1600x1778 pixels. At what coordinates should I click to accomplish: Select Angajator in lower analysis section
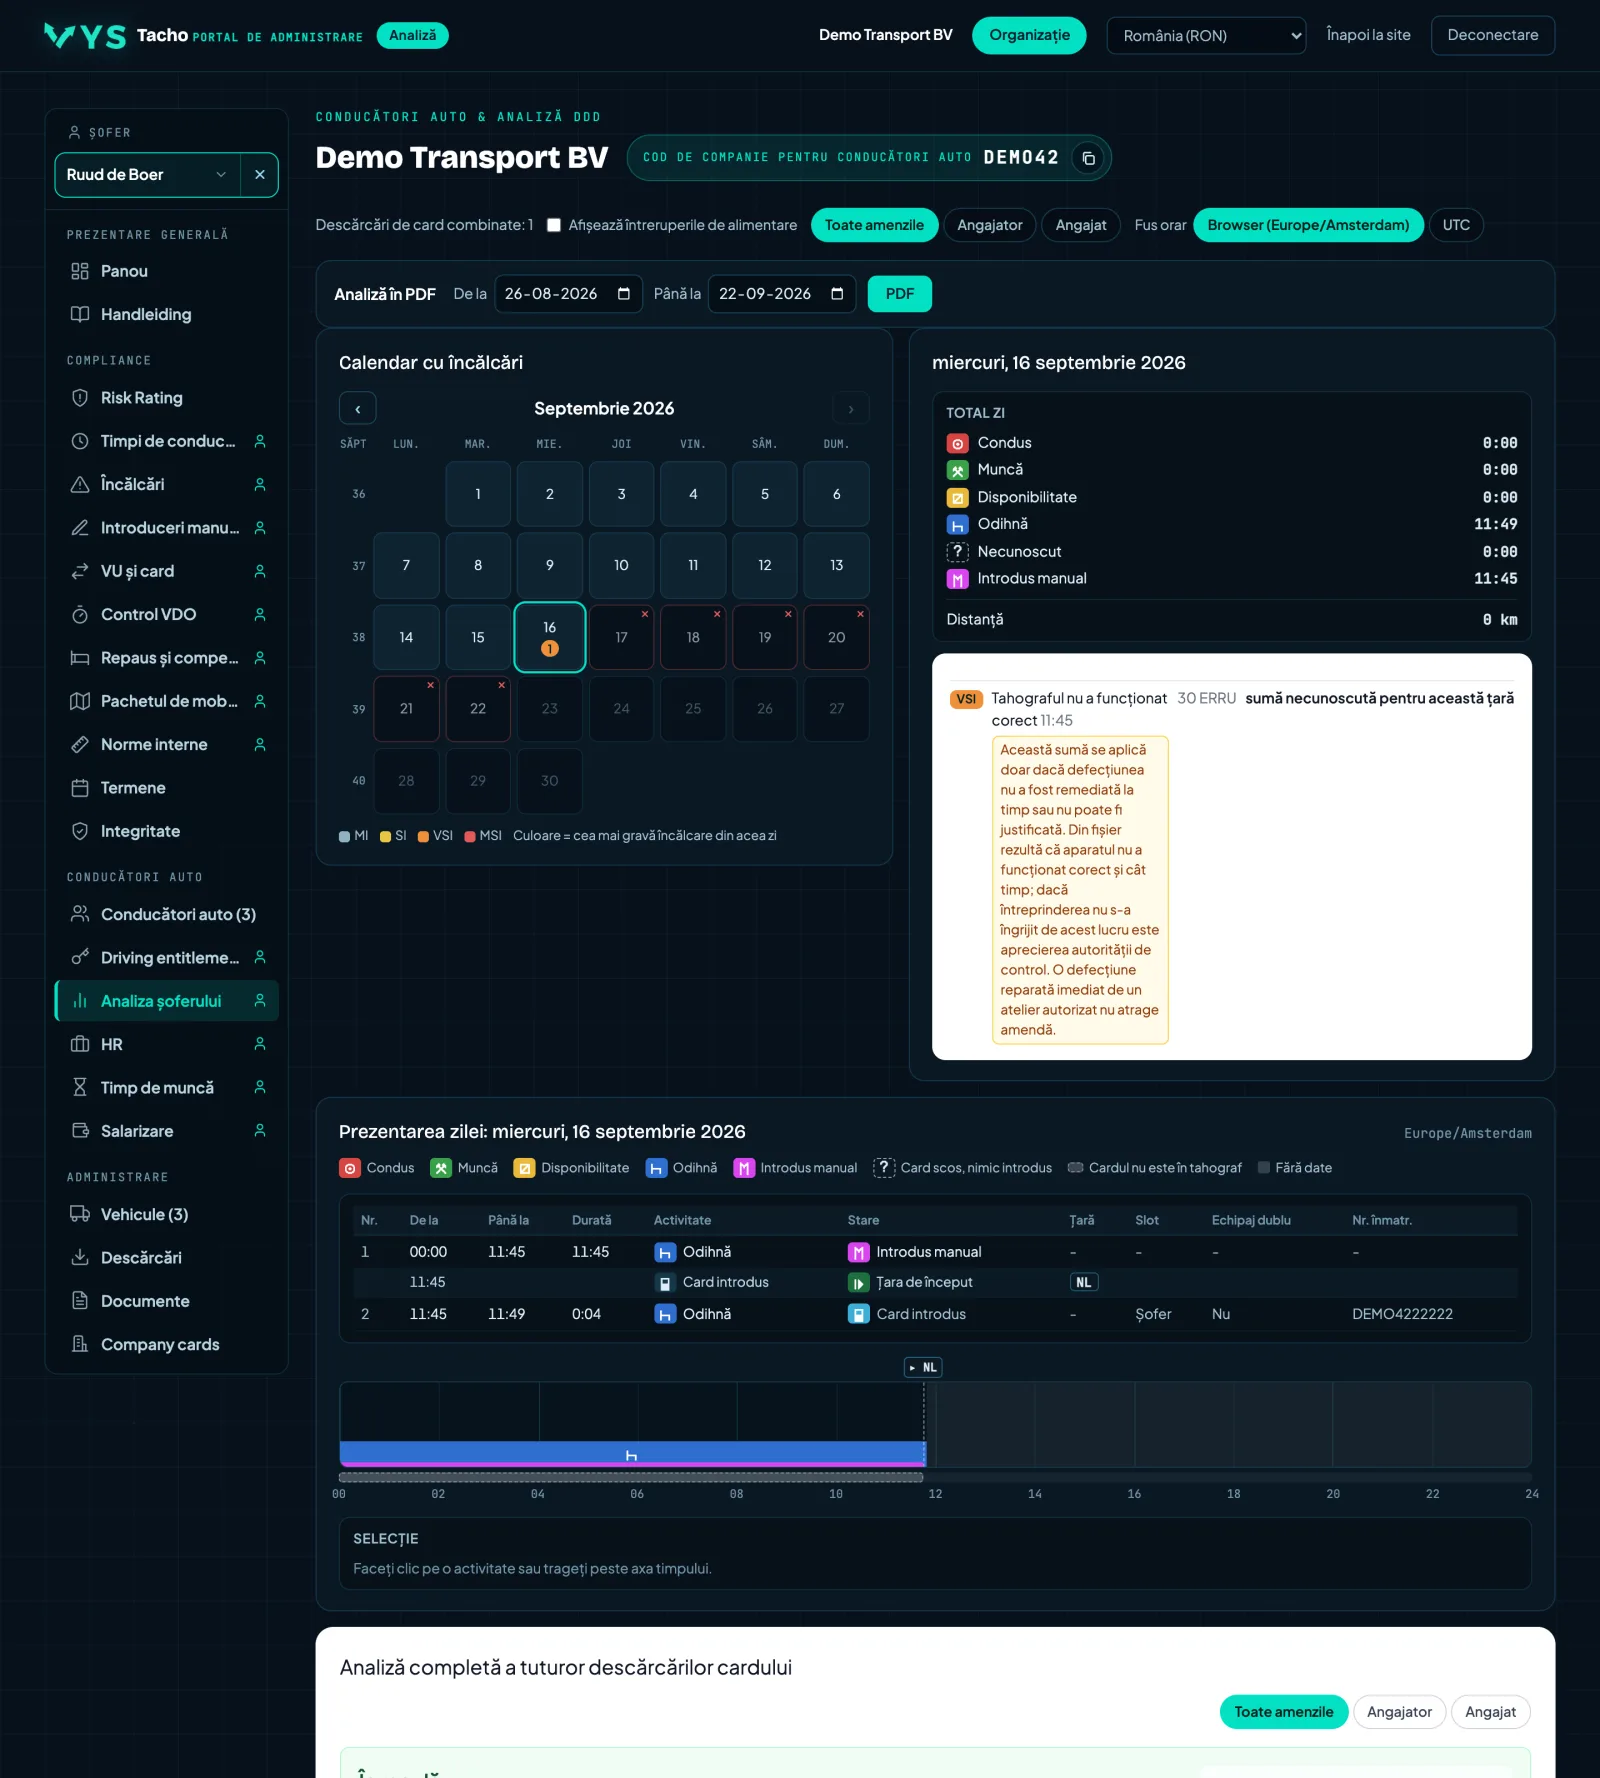point(1399,1712)
